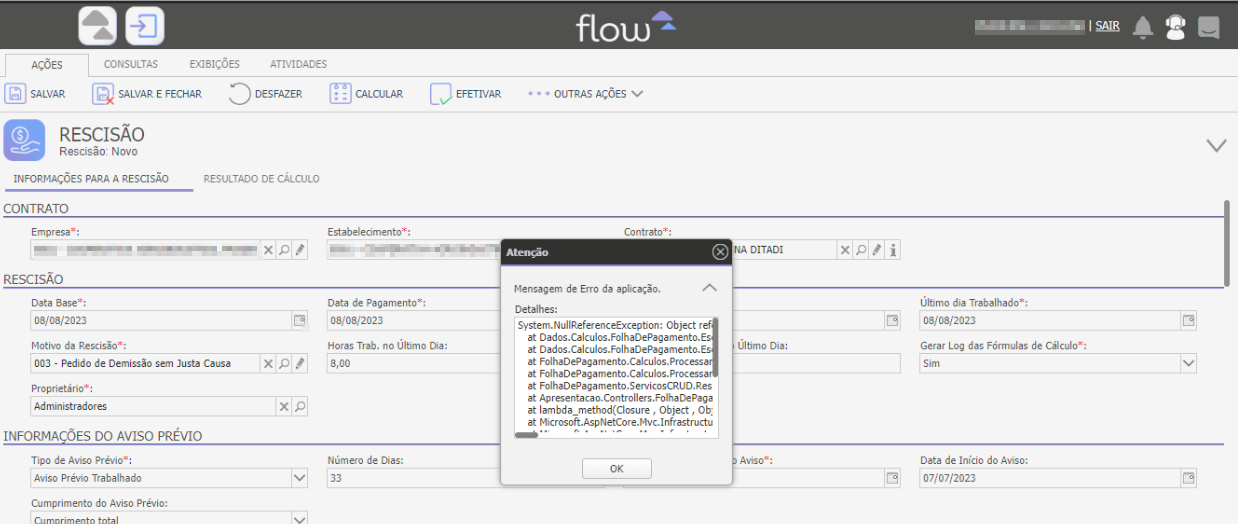Click the SAIR logout link
The image size is (1238, 524).
pyautogui.click(x=1107, y=26)
